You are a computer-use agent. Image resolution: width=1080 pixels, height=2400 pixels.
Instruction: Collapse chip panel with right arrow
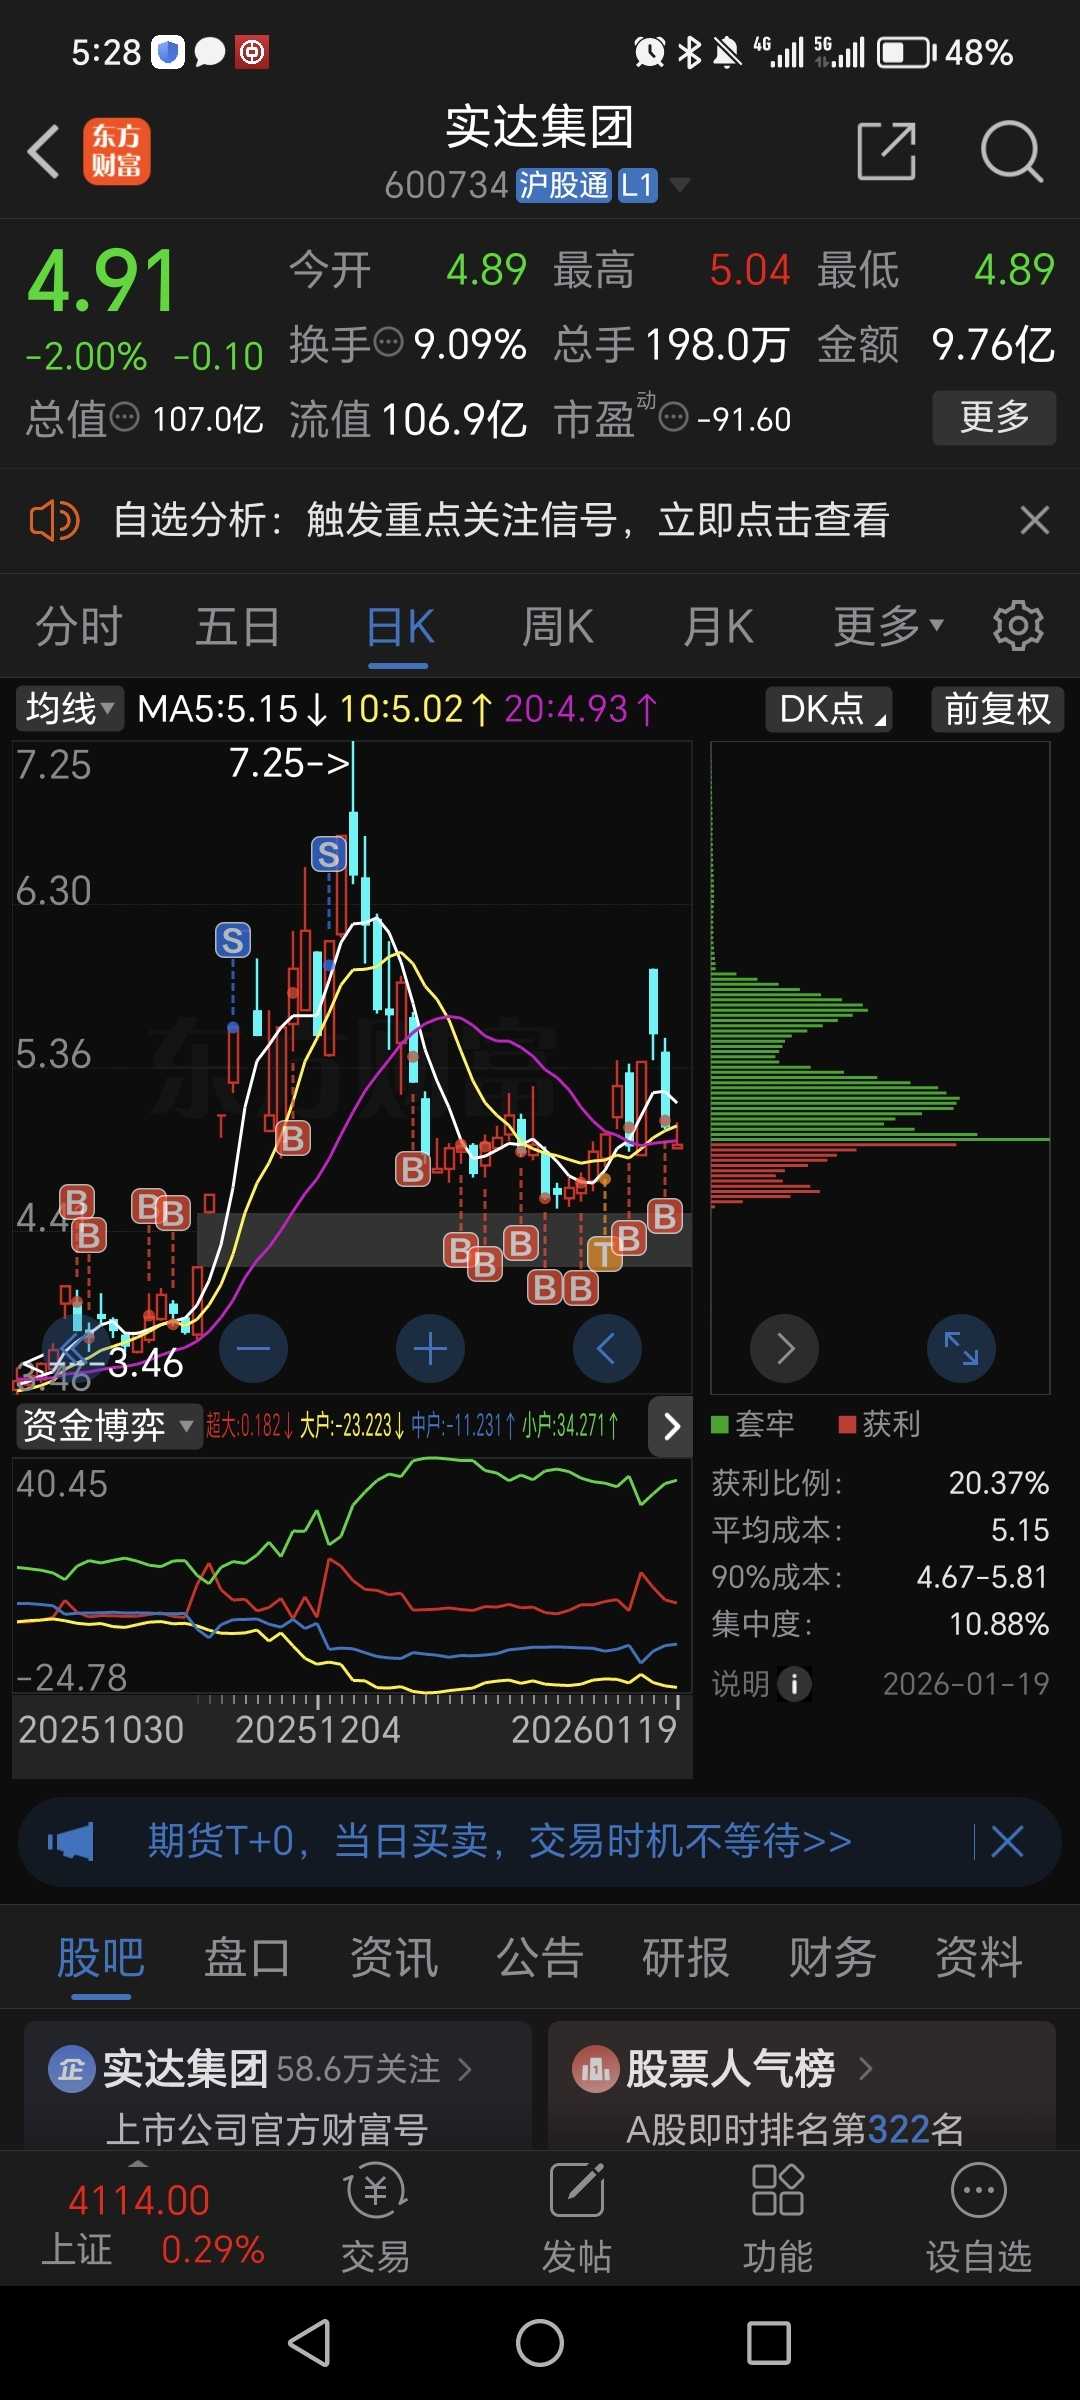pyautogui.click(x=785, y=1348)
